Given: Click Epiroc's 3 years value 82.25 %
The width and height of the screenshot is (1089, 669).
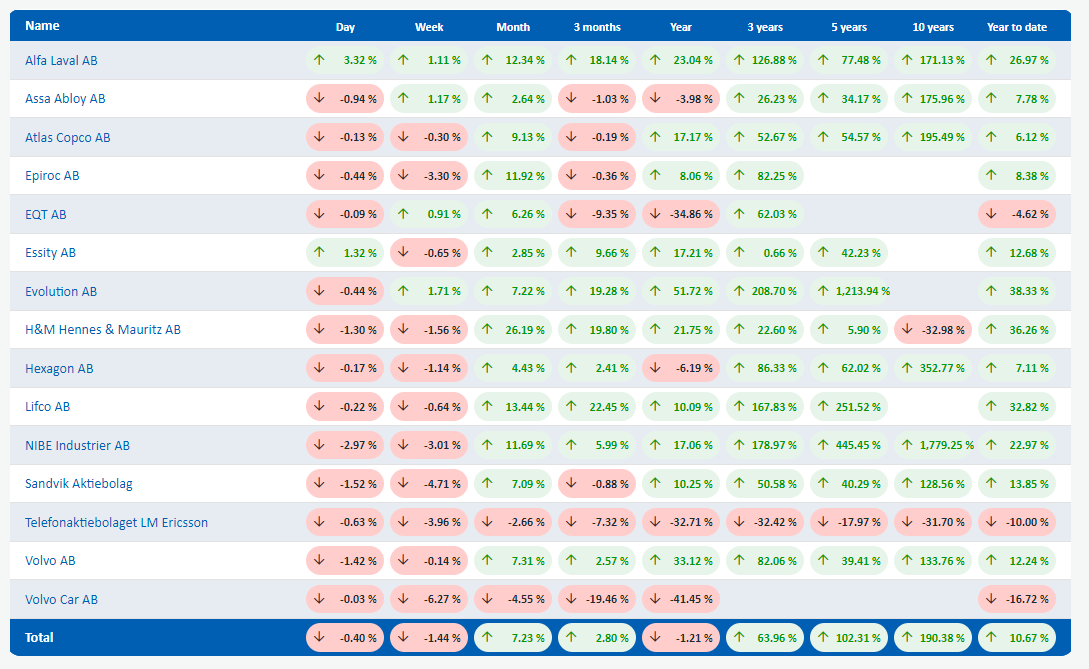Looking at the screenshot, I should (777, 176).
